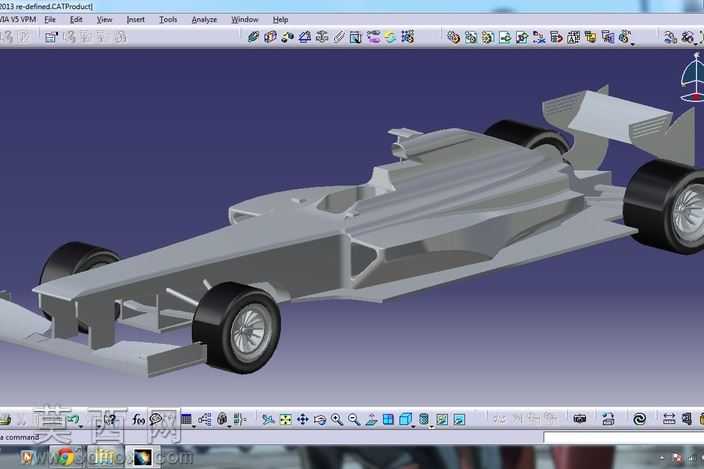The height and width of the screenshot is (469, 704).
Task: Insert a new Part via toolbar icon
Action: [x=488, y=38]
